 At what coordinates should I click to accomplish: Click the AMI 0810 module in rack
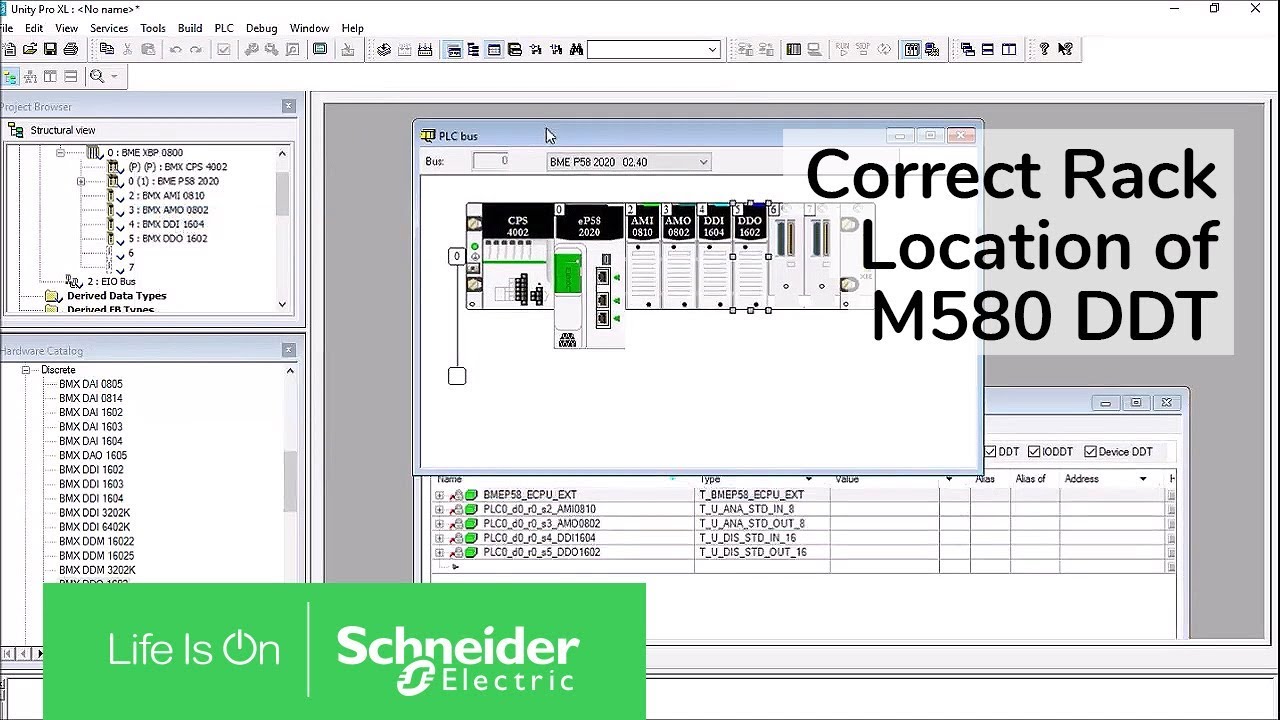[642, 256]
